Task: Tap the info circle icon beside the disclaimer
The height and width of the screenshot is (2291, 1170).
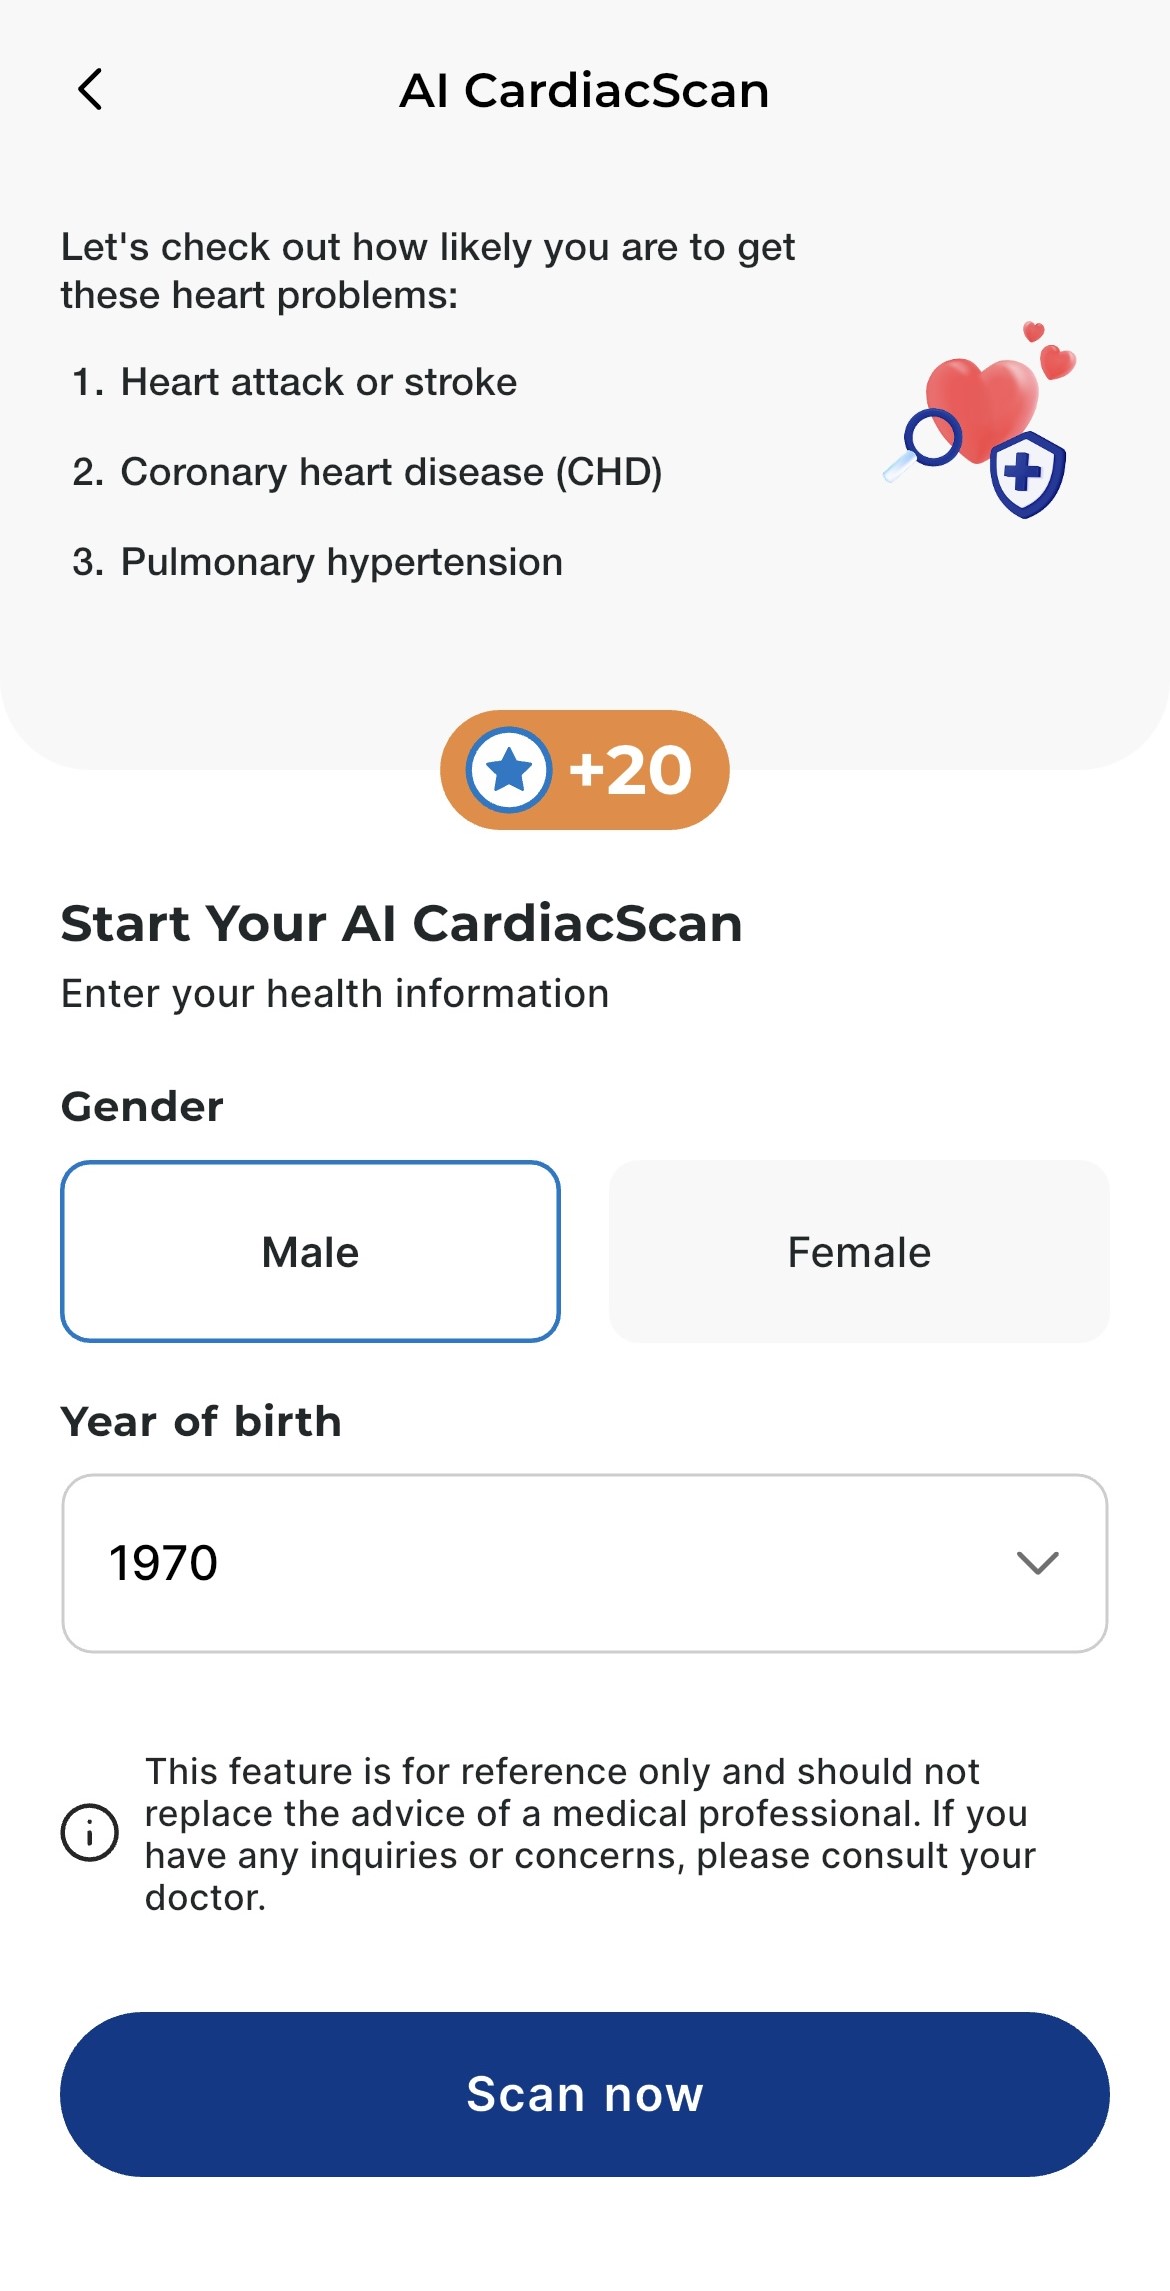Action: [90, 1833]
